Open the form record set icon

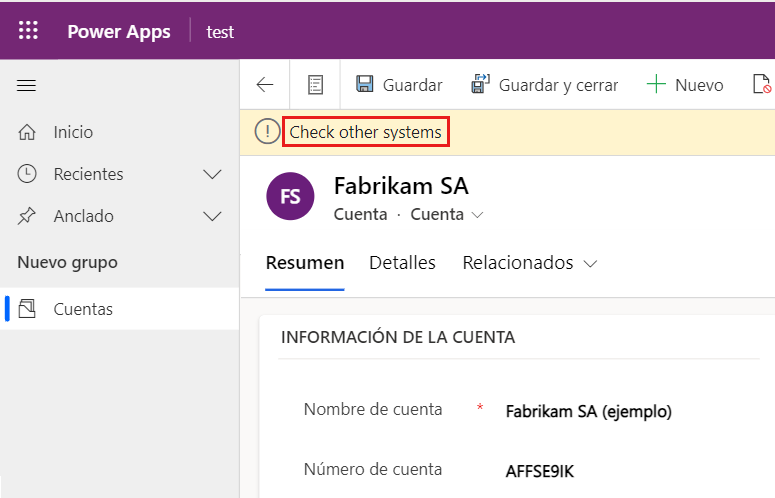coord(315,85)
